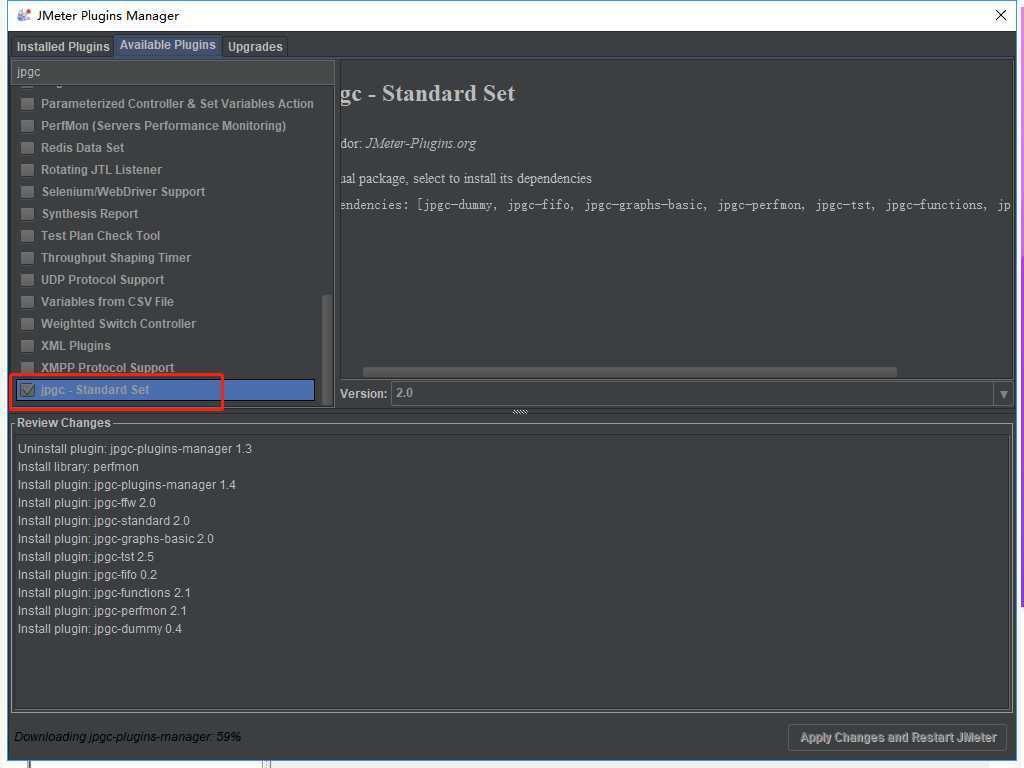Uncheck the jpgc - Standard Set checkbox
The width and height of the screenshot is (1024, 768).
click(x=27, y=390)
